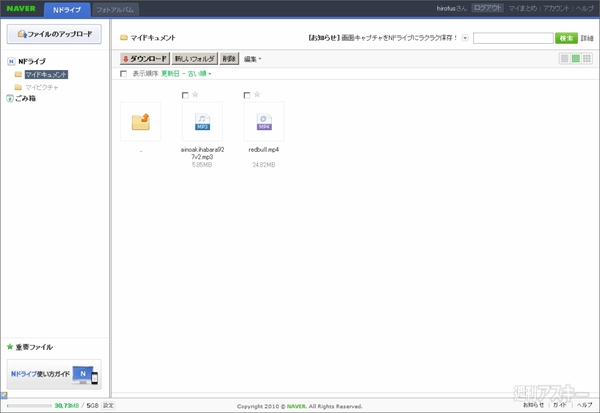
Task: Click マイドキュメント breadcrumb title
Action: [x=153, y=38]
